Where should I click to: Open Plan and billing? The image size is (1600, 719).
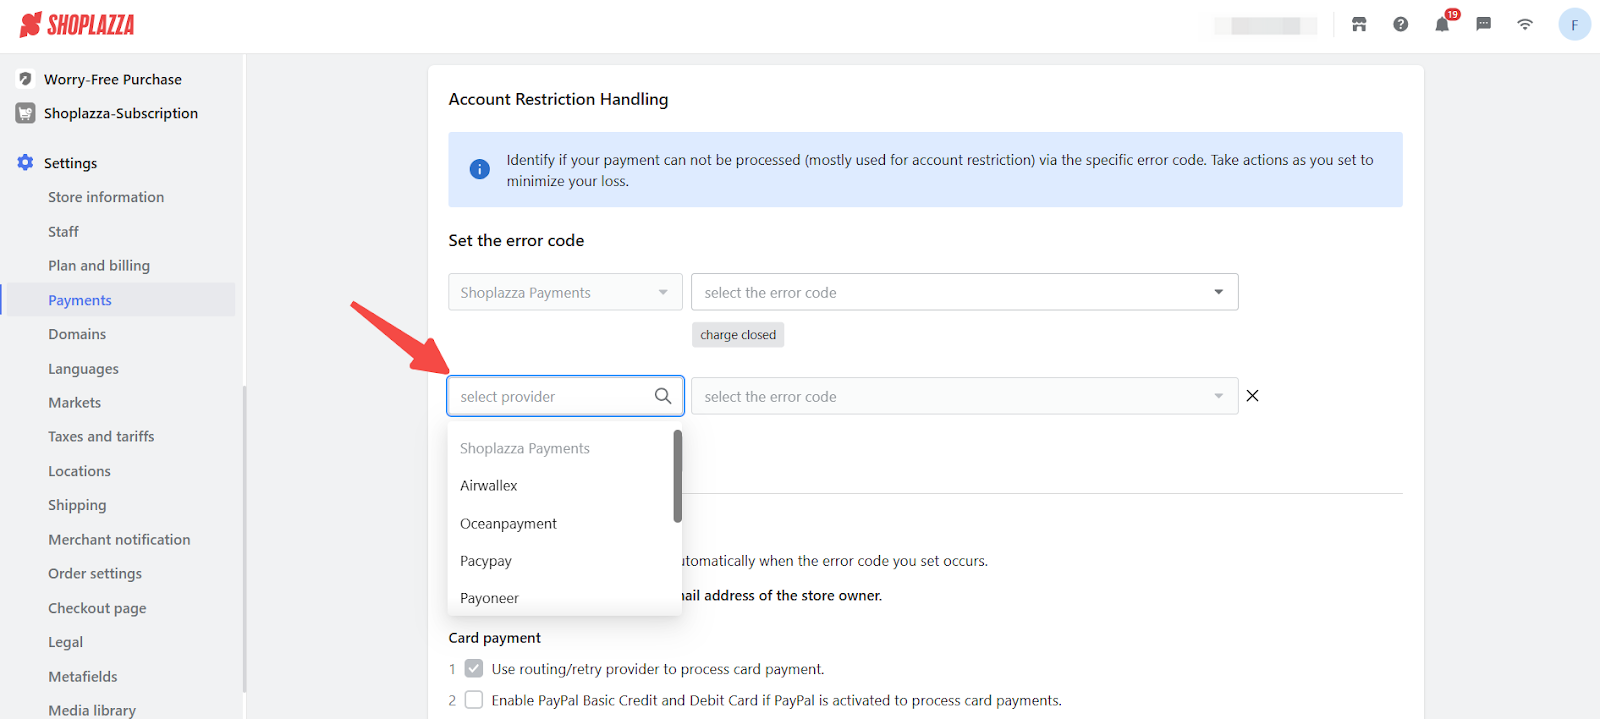[99, 265]
